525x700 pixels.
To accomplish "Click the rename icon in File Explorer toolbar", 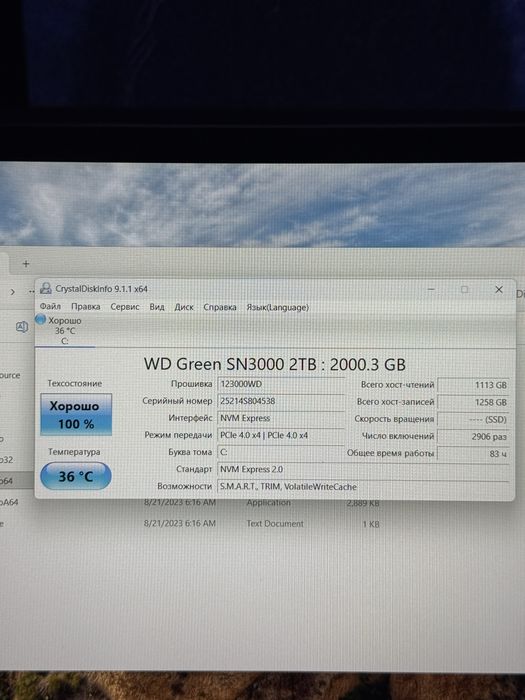I will click(x=21, y=327).
